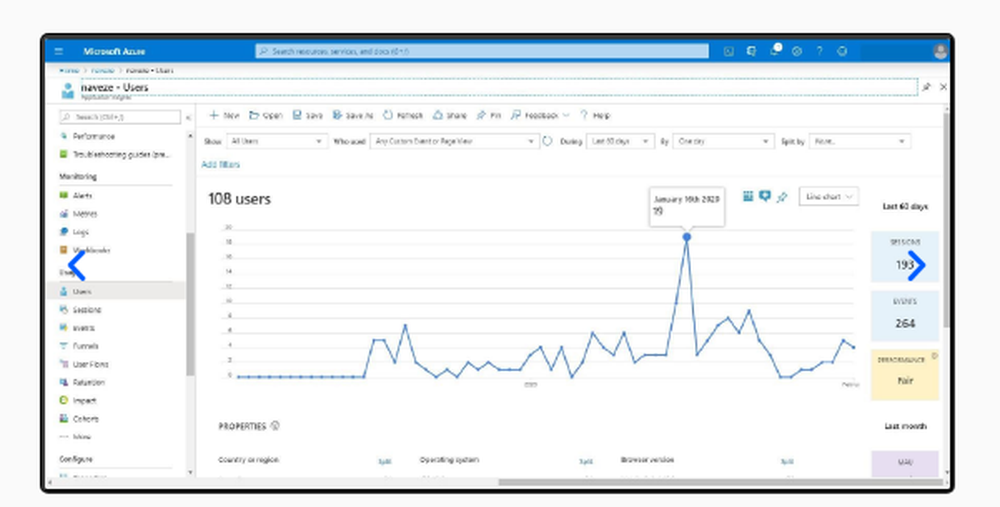Open the Who used events dropdown
Viewport: 1000px width, 507px height.
[454, 142]
